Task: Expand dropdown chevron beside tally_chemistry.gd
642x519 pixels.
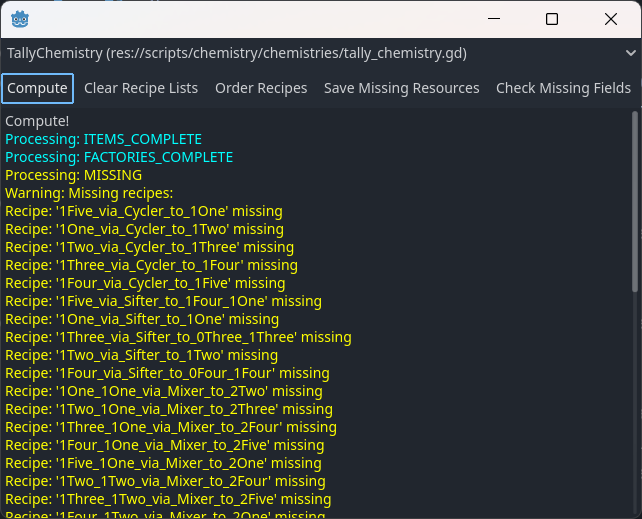Action: (x=631, y=53)
